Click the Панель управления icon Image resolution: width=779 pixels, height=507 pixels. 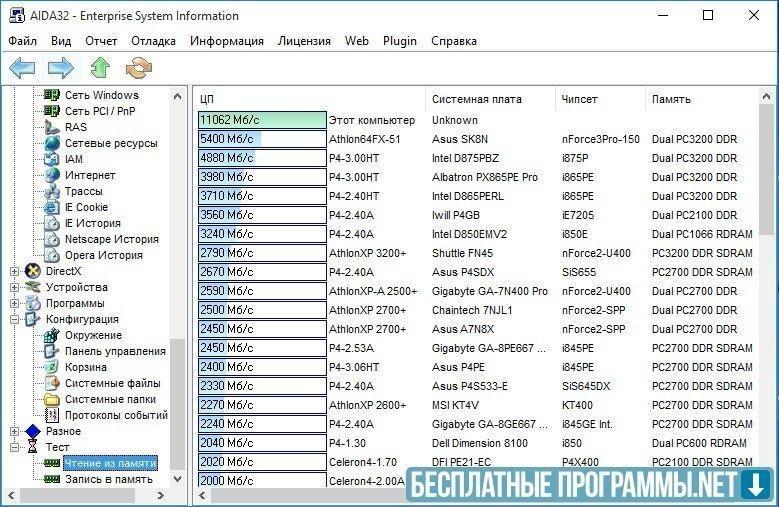pyautogui.click(x=52, y=351)
